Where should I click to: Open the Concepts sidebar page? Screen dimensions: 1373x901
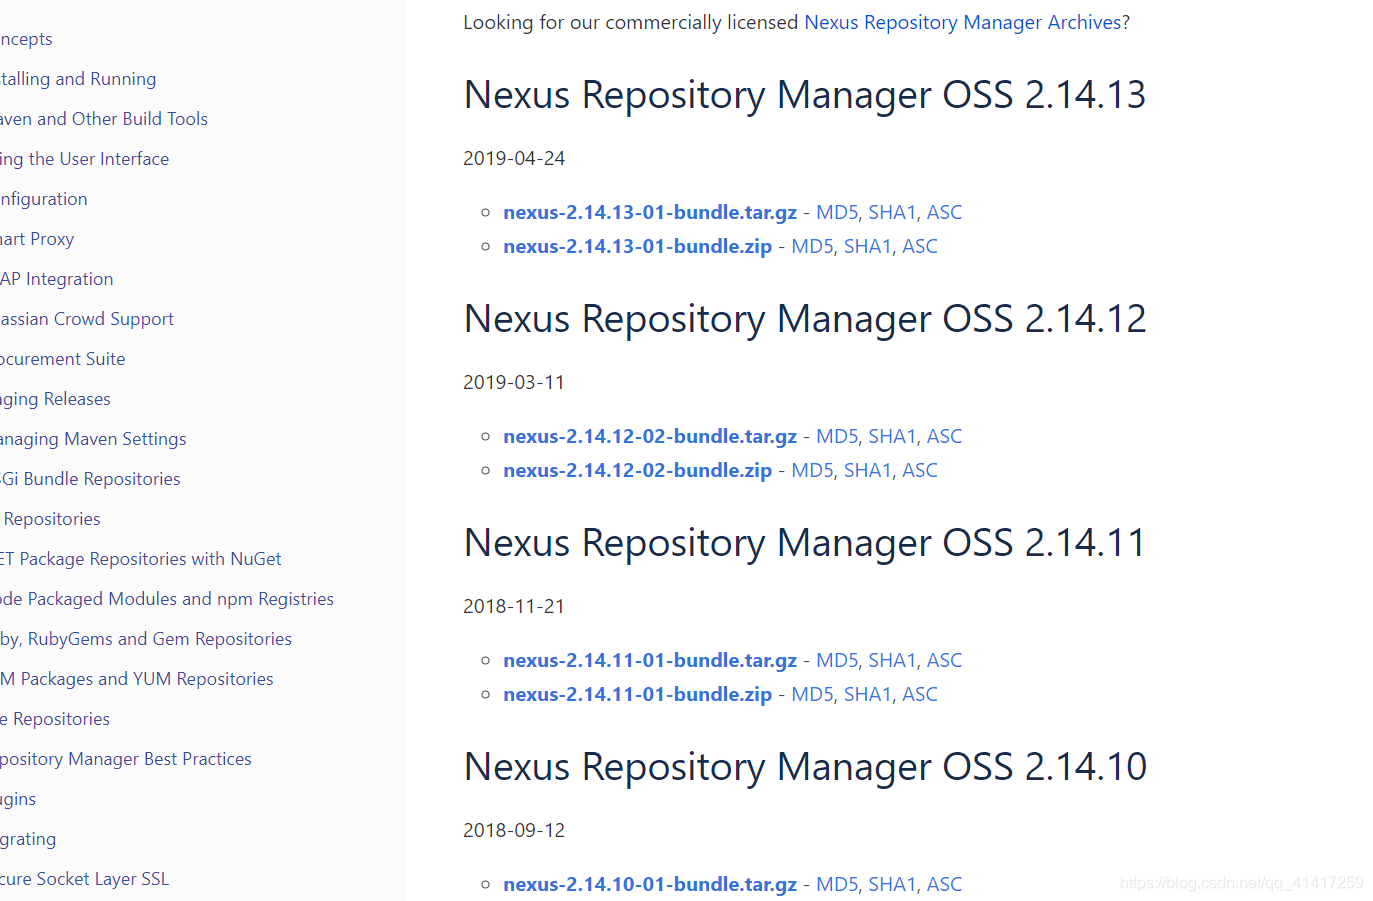point(26,39)
